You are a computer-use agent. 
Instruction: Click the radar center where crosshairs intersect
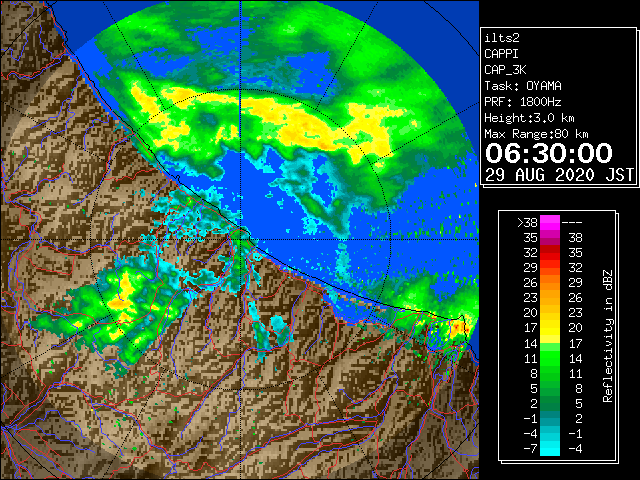[241, 239]
